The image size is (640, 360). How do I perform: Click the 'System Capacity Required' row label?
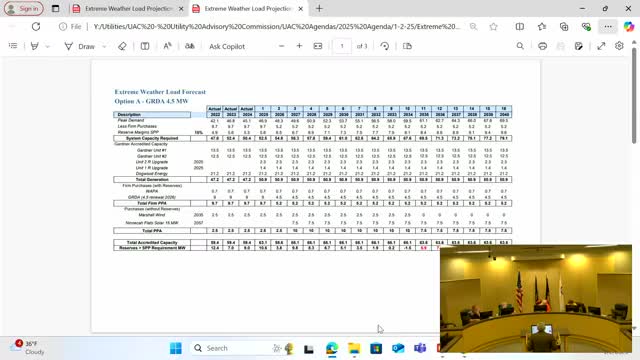pyautogui.click(x=152, y=138)
